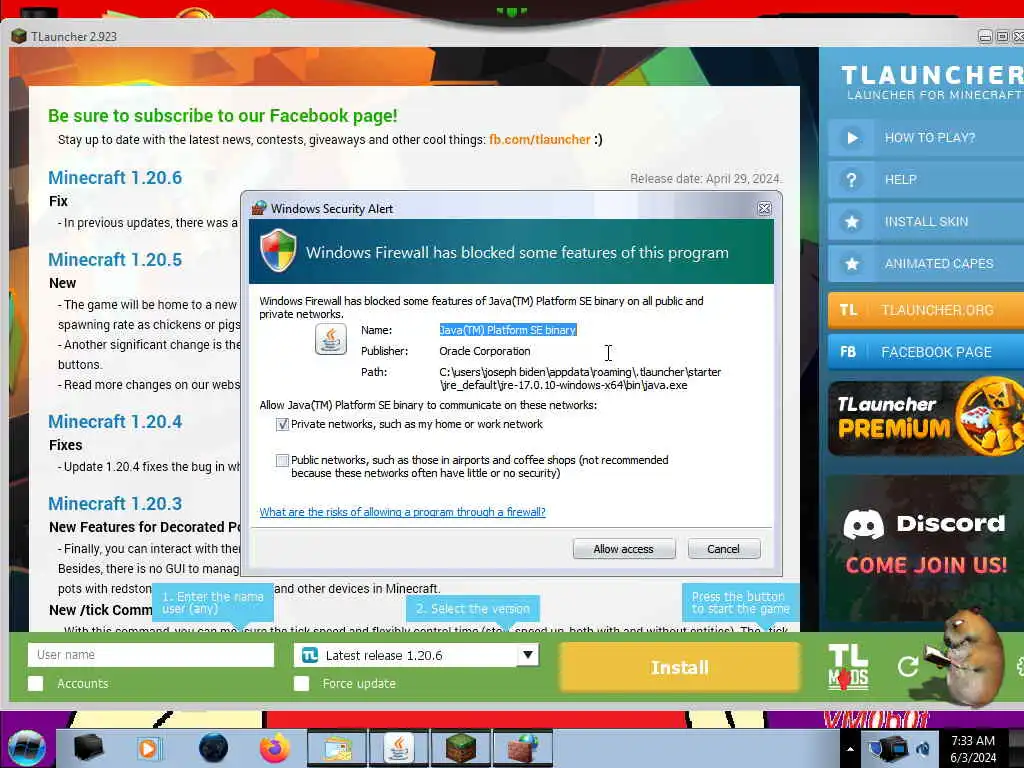This screenshot has width=1024, height=768.
Task: Open the dark blue globe browser in taskbar
Action: 213,748
